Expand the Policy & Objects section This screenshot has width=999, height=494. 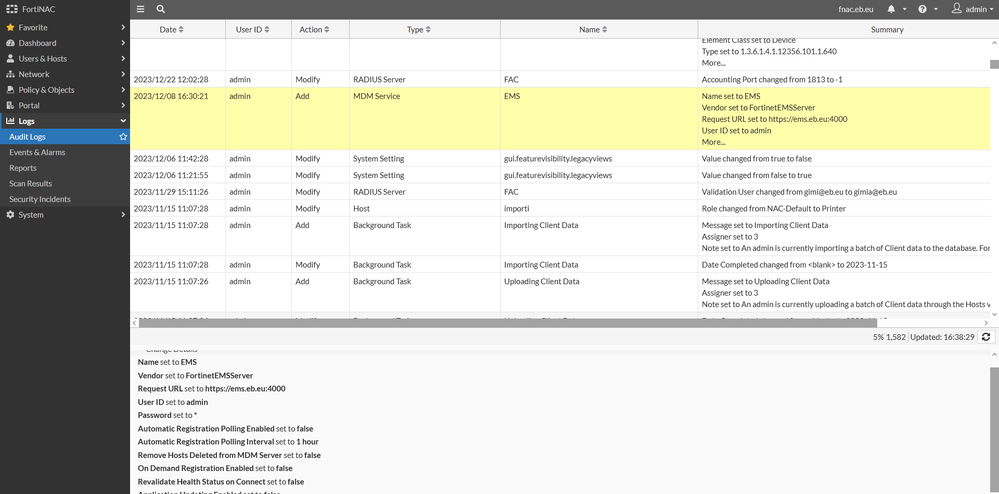click(123, 90)
